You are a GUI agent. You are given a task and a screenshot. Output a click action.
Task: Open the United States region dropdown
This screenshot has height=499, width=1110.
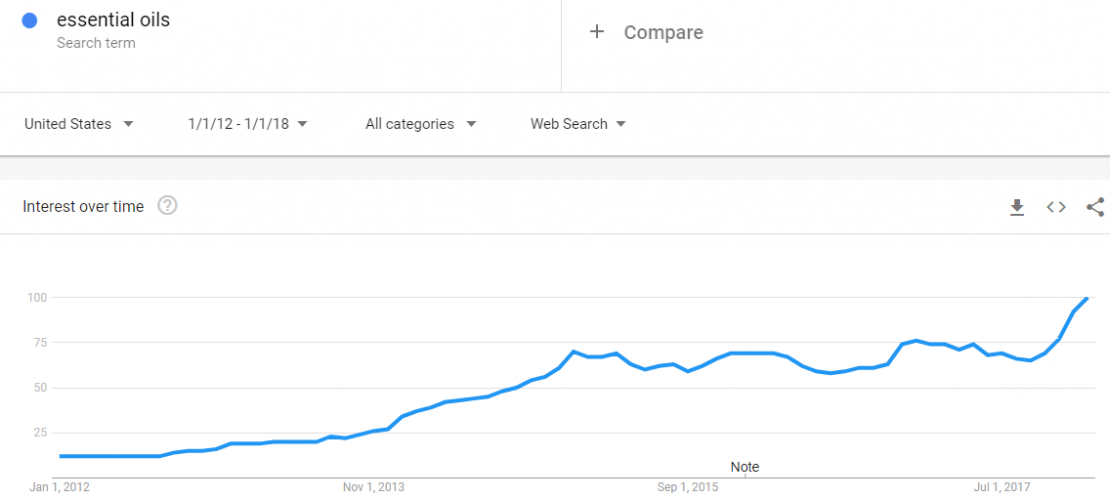click(x=79, y=124)
